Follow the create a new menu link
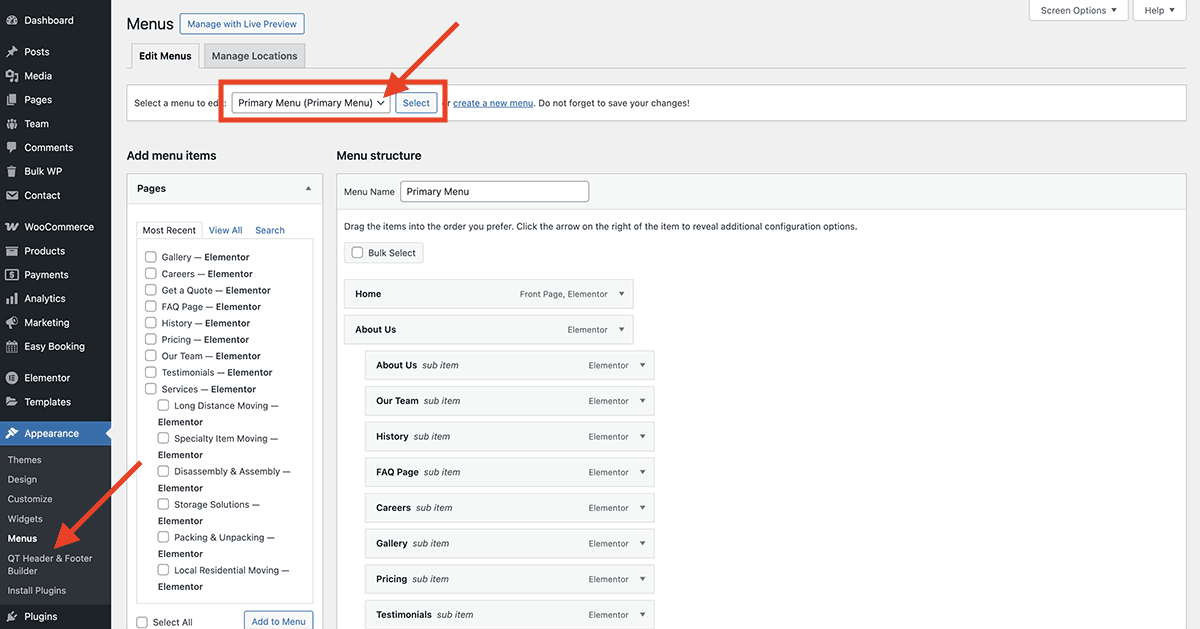The width and height of the screenshot is (1200, 629). tap(493, 103)
